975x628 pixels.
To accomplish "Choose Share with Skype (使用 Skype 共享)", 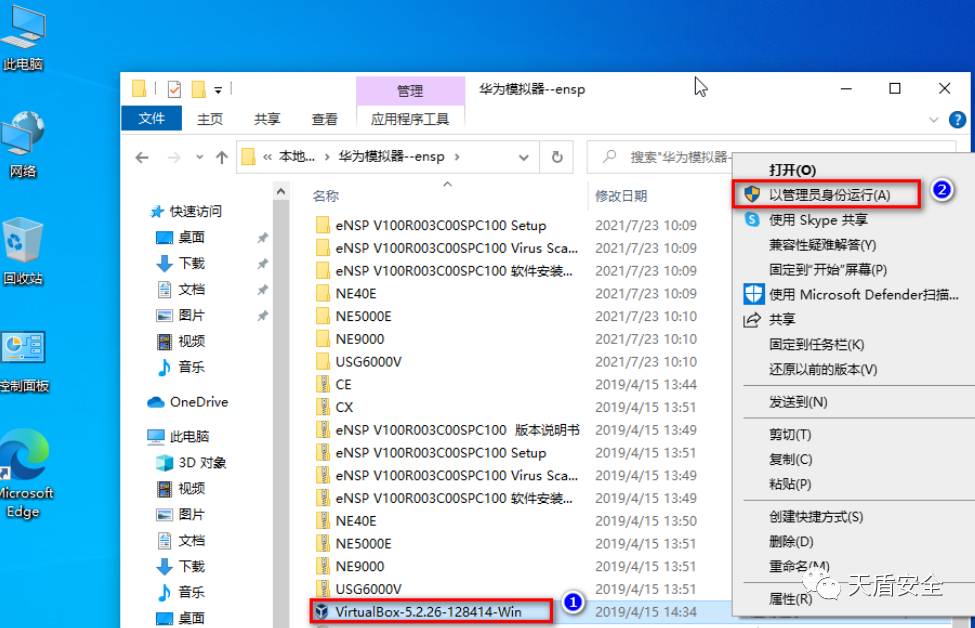I will [818, 219].
